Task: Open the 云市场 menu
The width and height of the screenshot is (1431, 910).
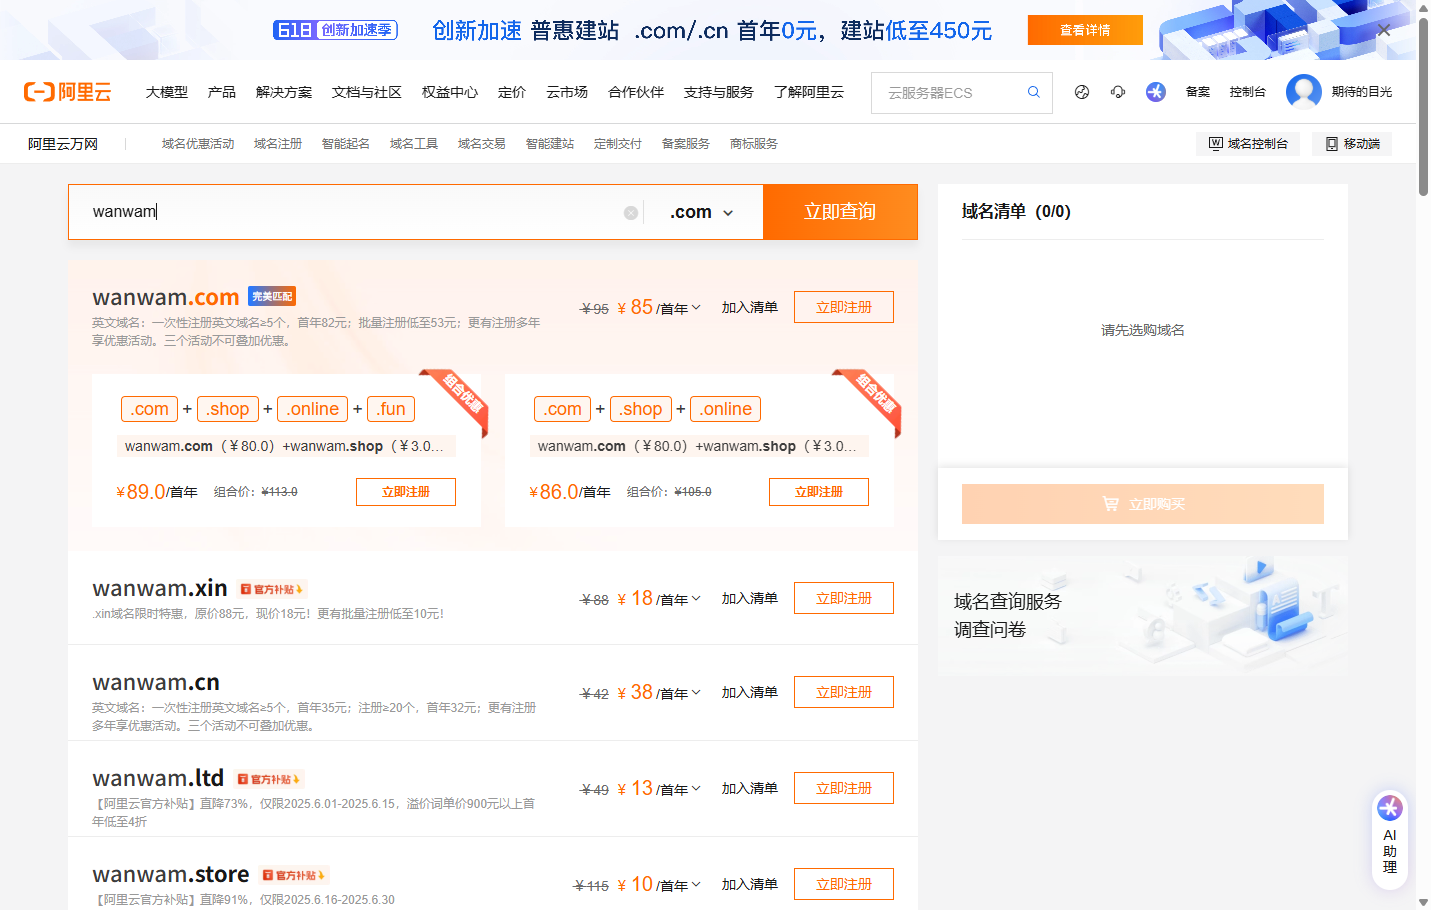Action: point(567,92)
